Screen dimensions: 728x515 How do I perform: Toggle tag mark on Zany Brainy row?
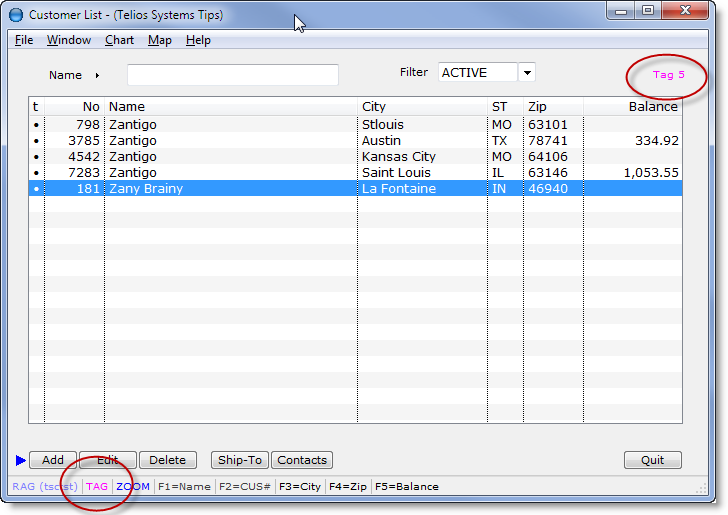tap(36, 188)
